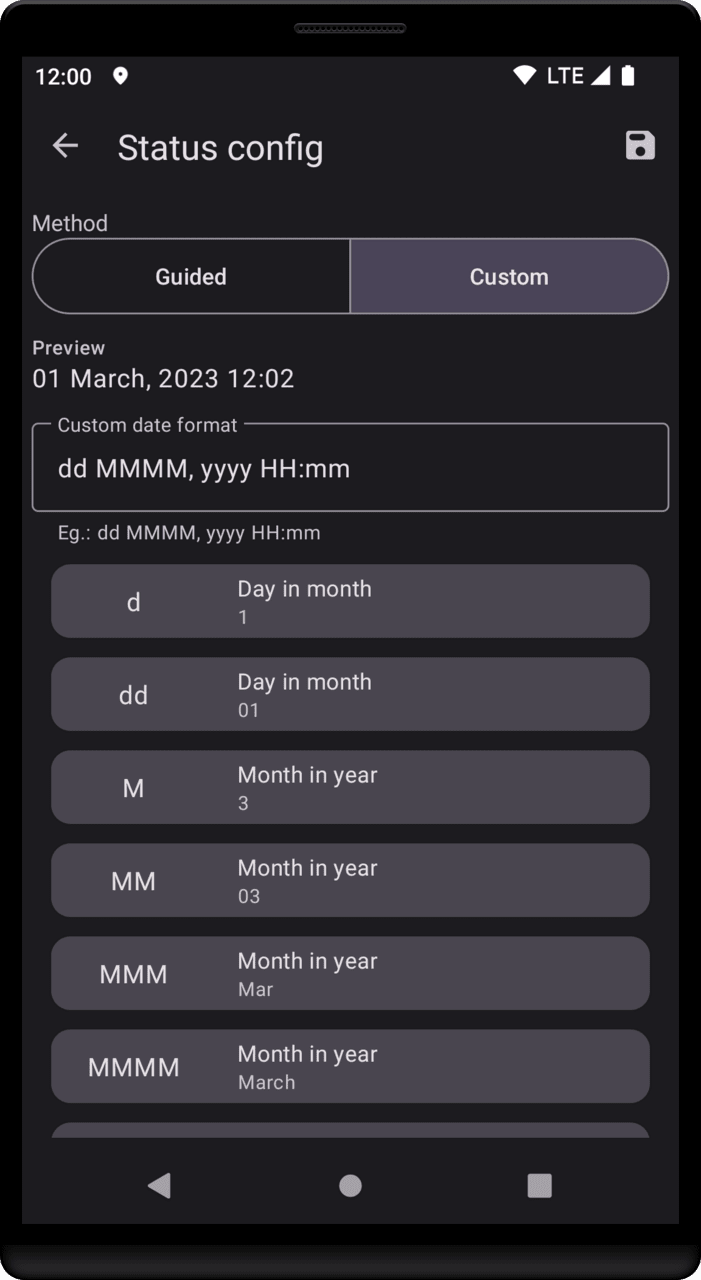Switch to the Guided method
This screenshot has height=1280, width=701.
[x=191, y=277]
